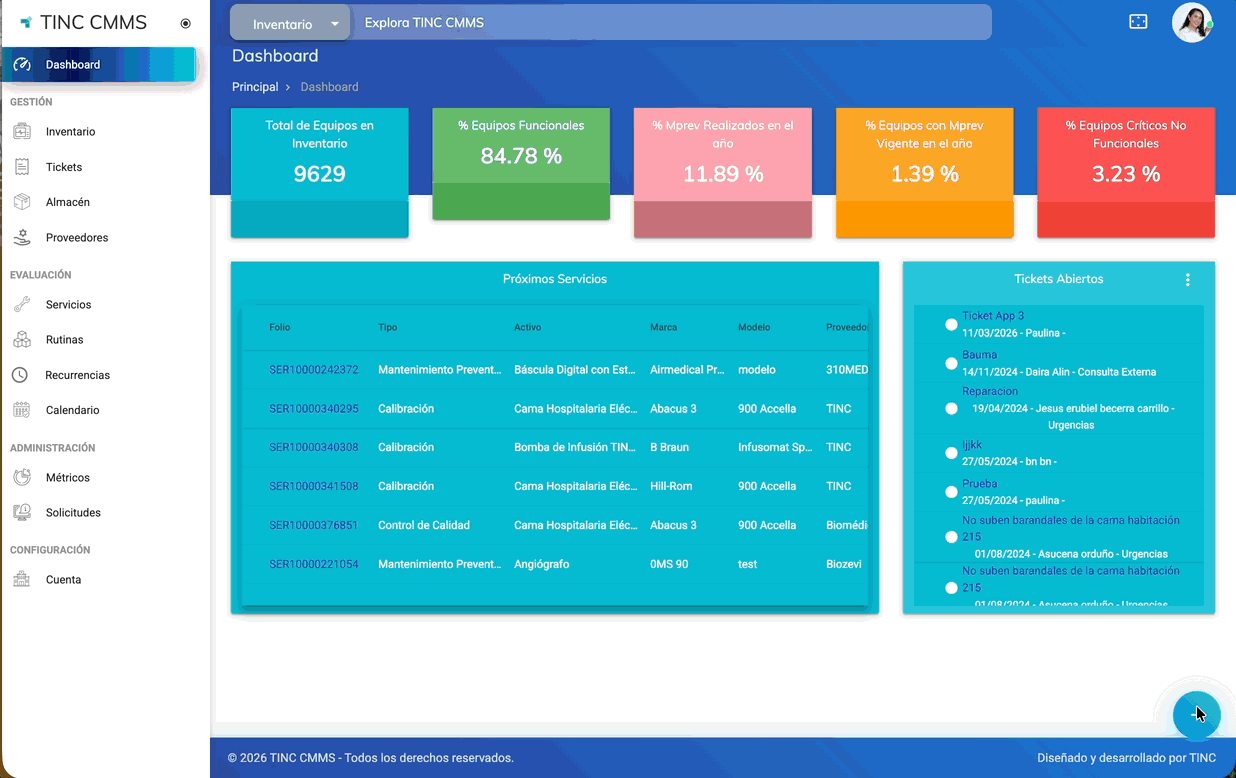Screen dimensions: 1236x778
Task: Go to Métricos in the sidebar
Action: pos(67,478)
